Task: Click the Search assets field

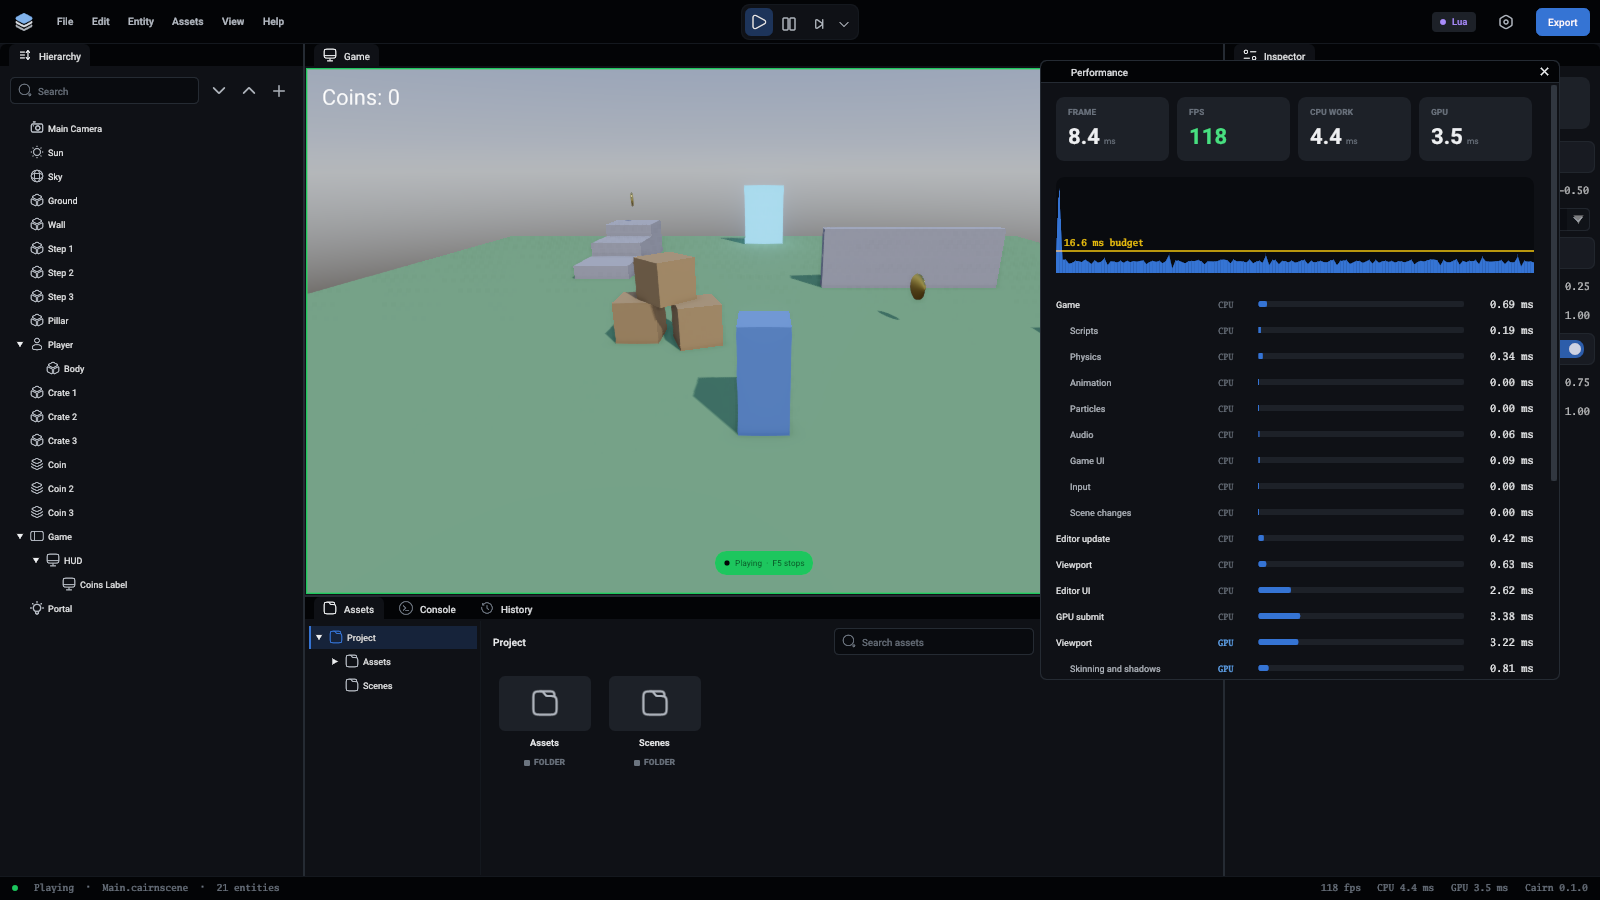Action: [933, 642]
